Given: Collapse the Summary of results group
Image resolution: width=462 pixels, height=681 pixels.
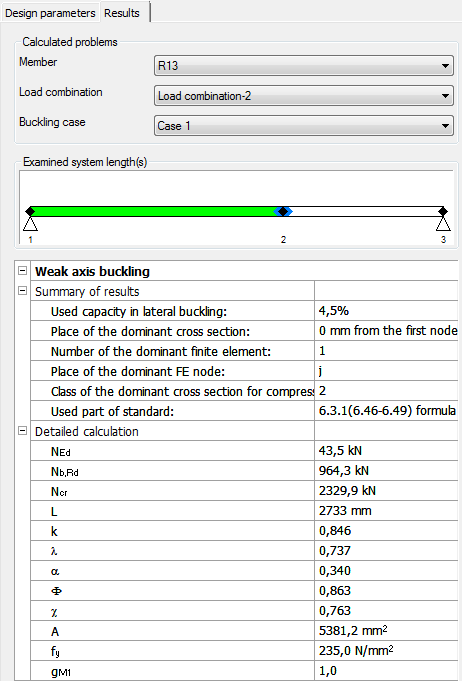Looking at the screenshot, I should (22, 291).
